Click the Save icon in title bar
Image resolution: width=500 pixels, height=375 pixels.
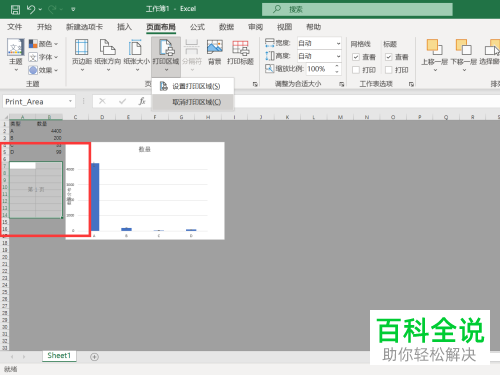pos(15,9)
